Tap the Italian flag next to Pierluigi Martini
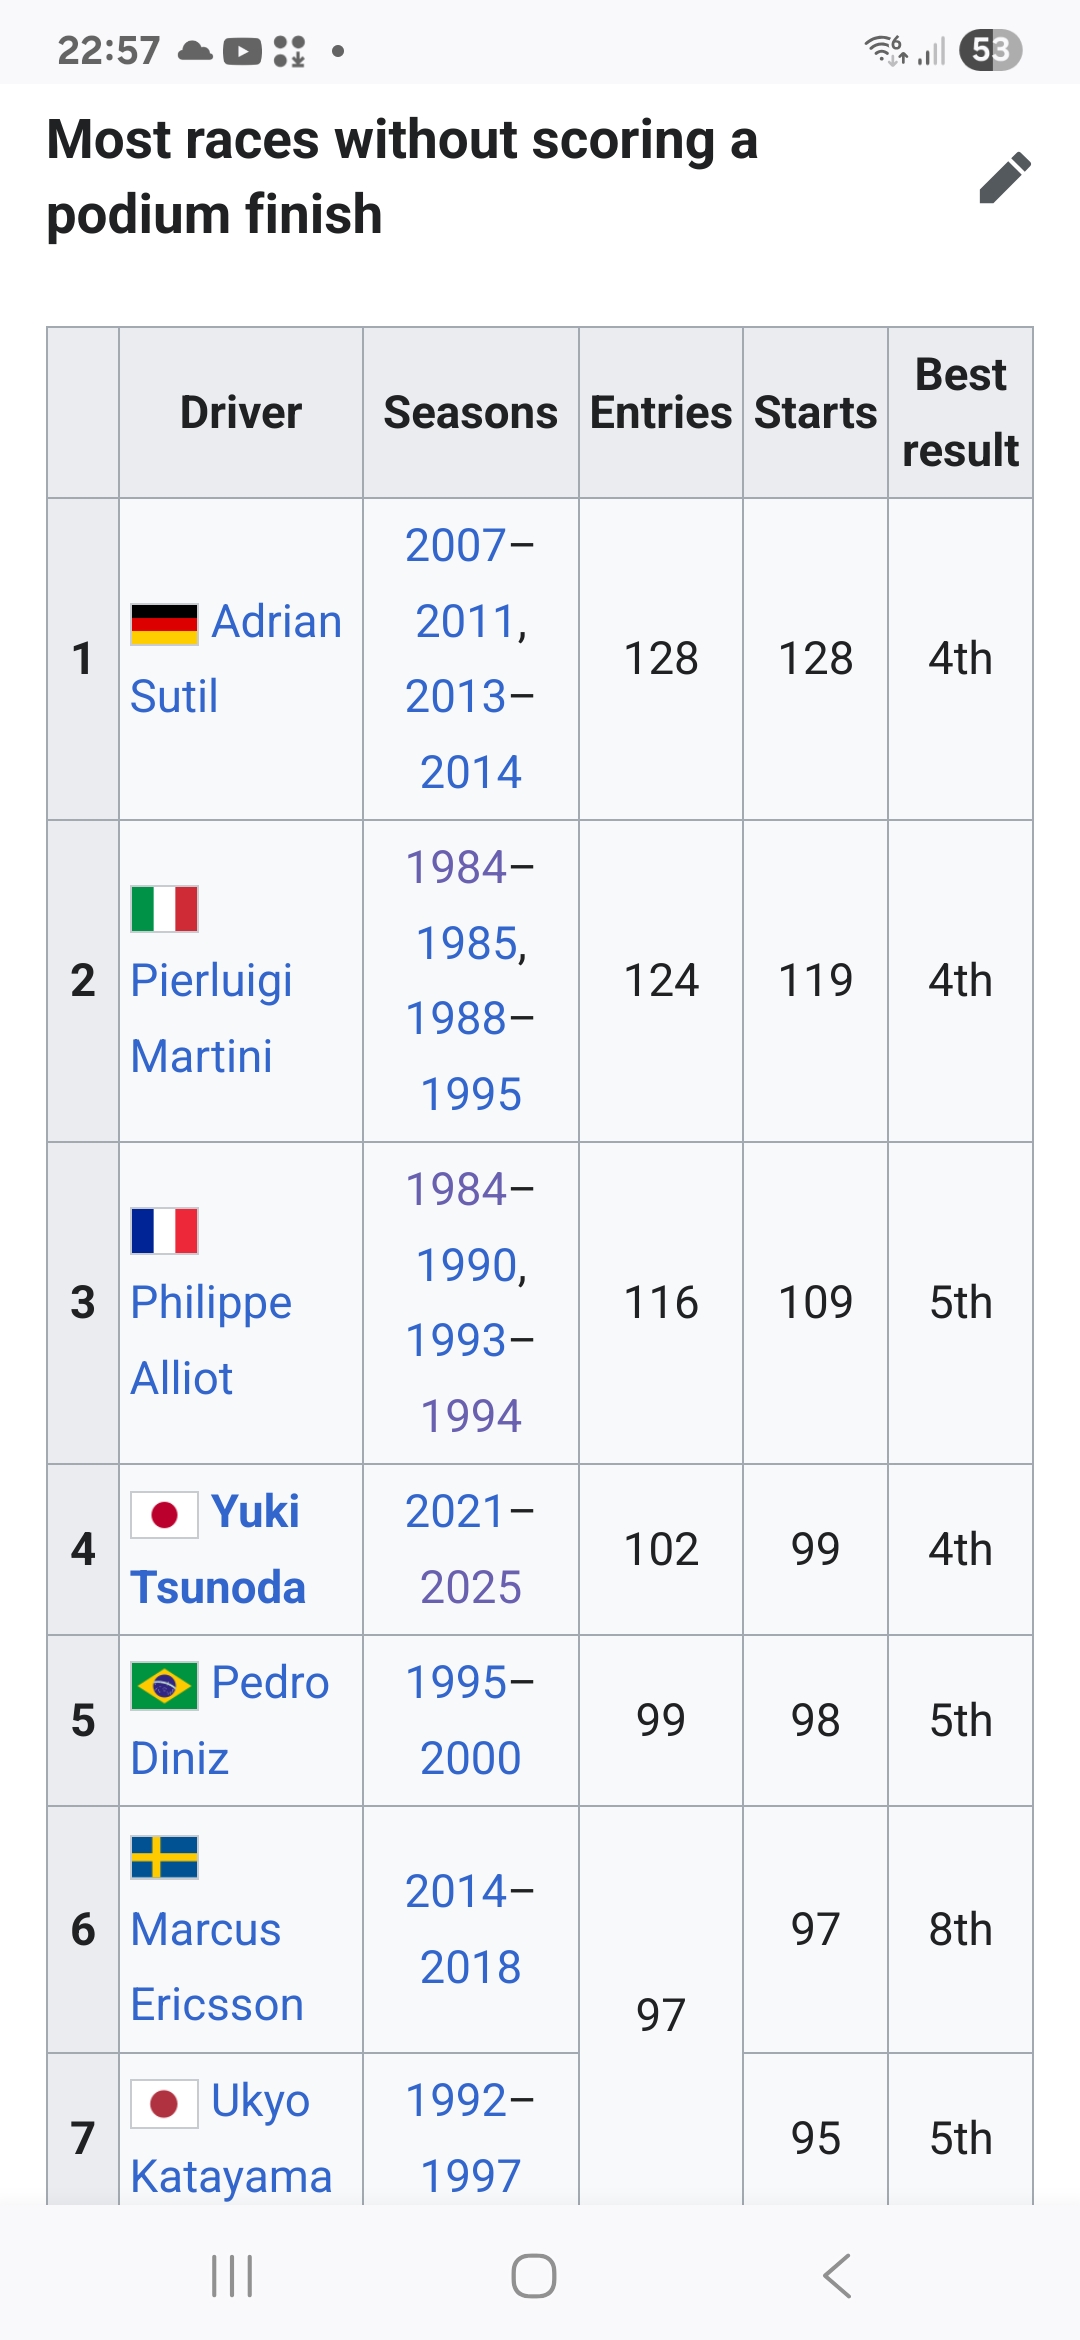 pos(165,909)
